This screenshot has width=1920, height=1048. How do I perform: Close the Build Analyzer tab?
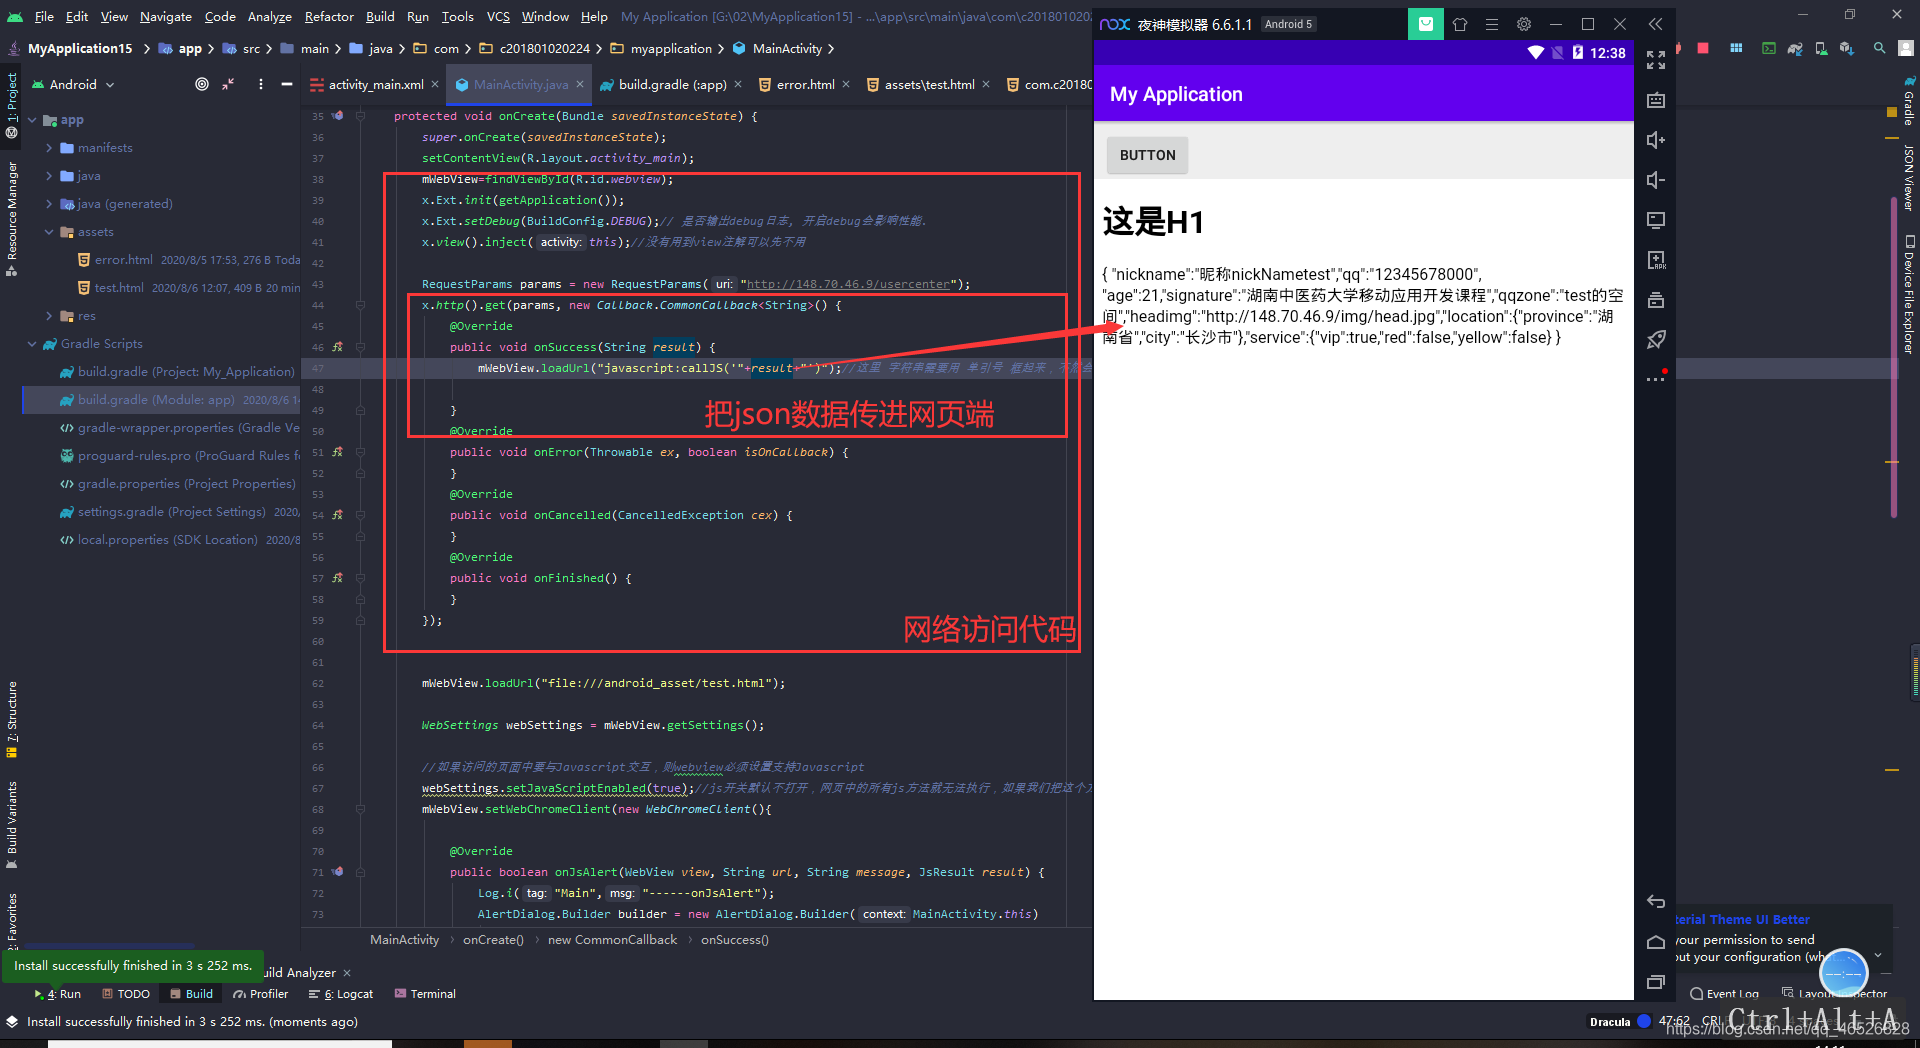click(347, 973)
